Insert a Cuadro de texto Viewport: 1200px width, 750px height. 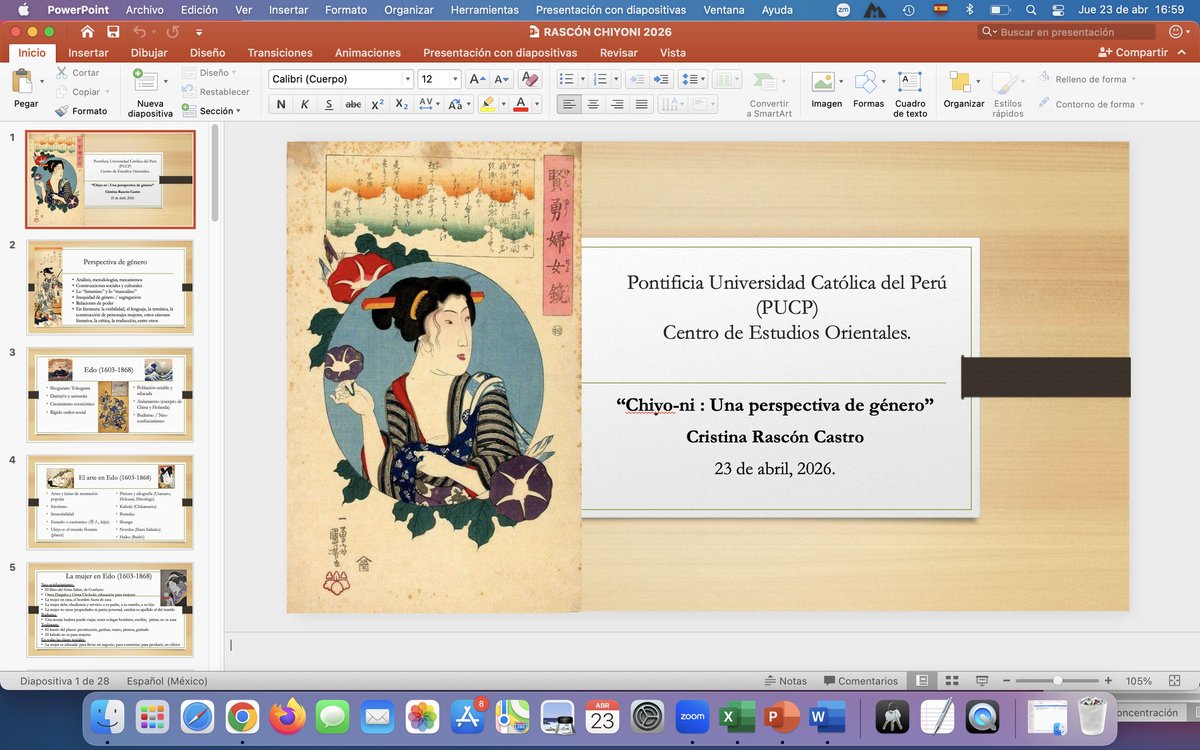(x=910, y=95)
